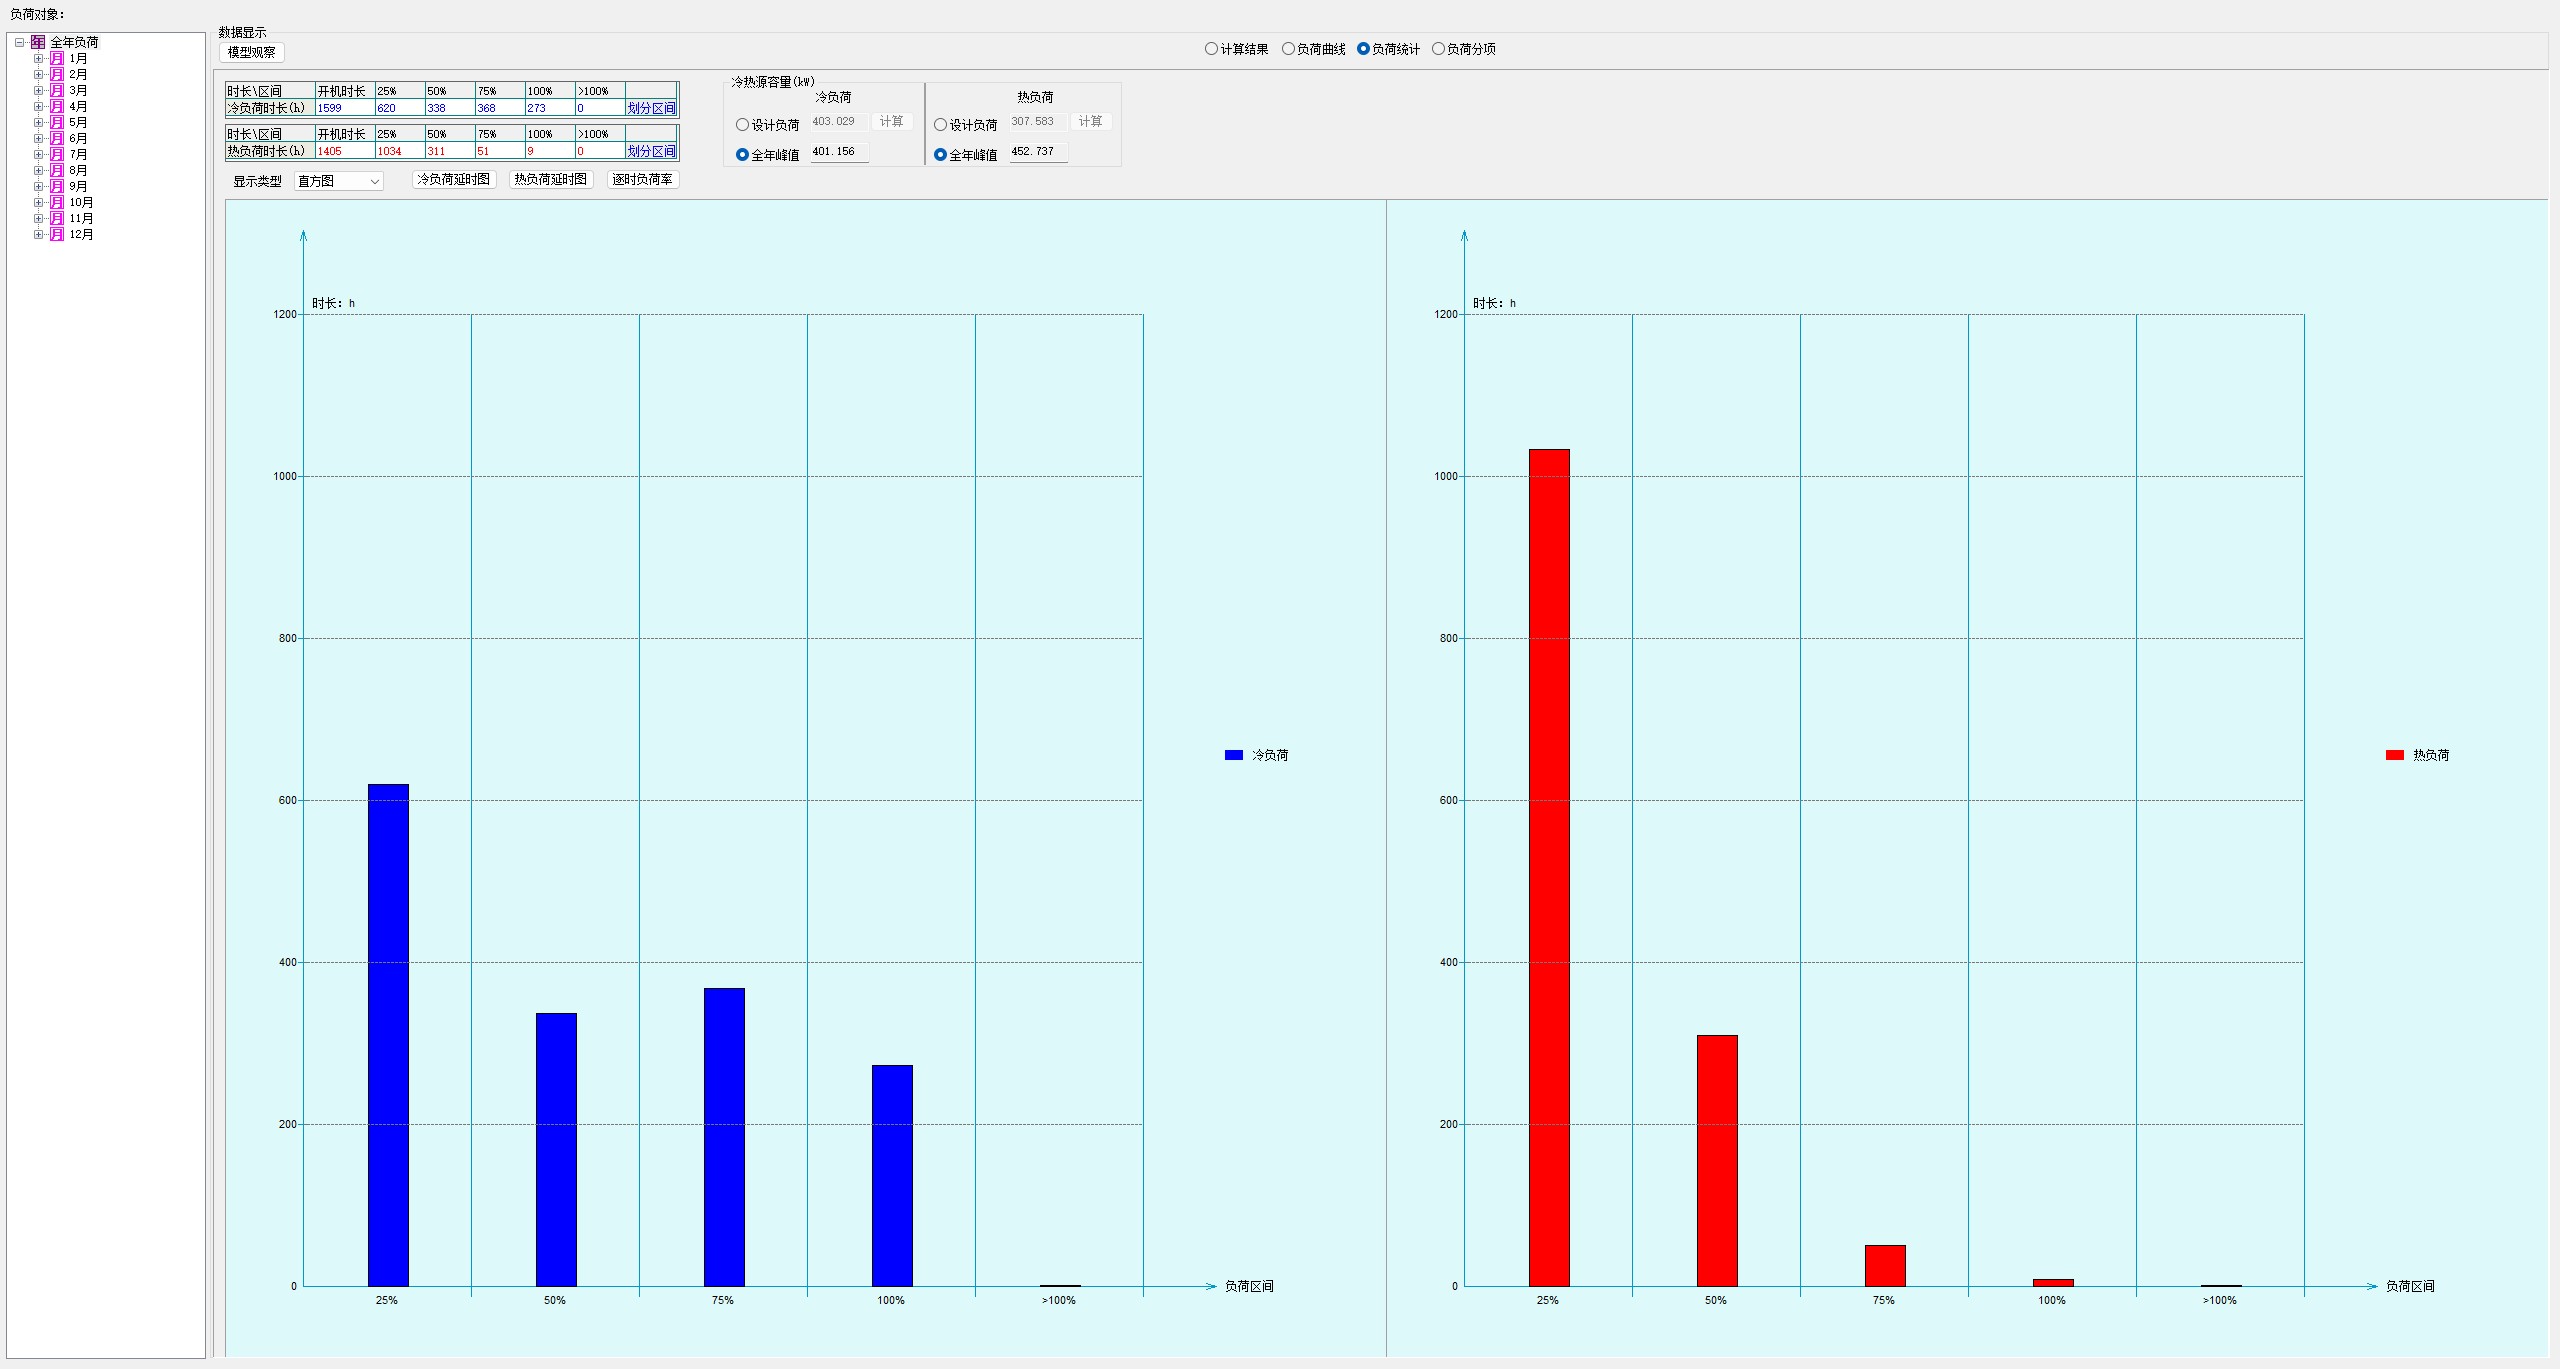This screenshot has height=1369, width=2560.
Task: Expand the 3月 tree node
Action: pos(38,91)
